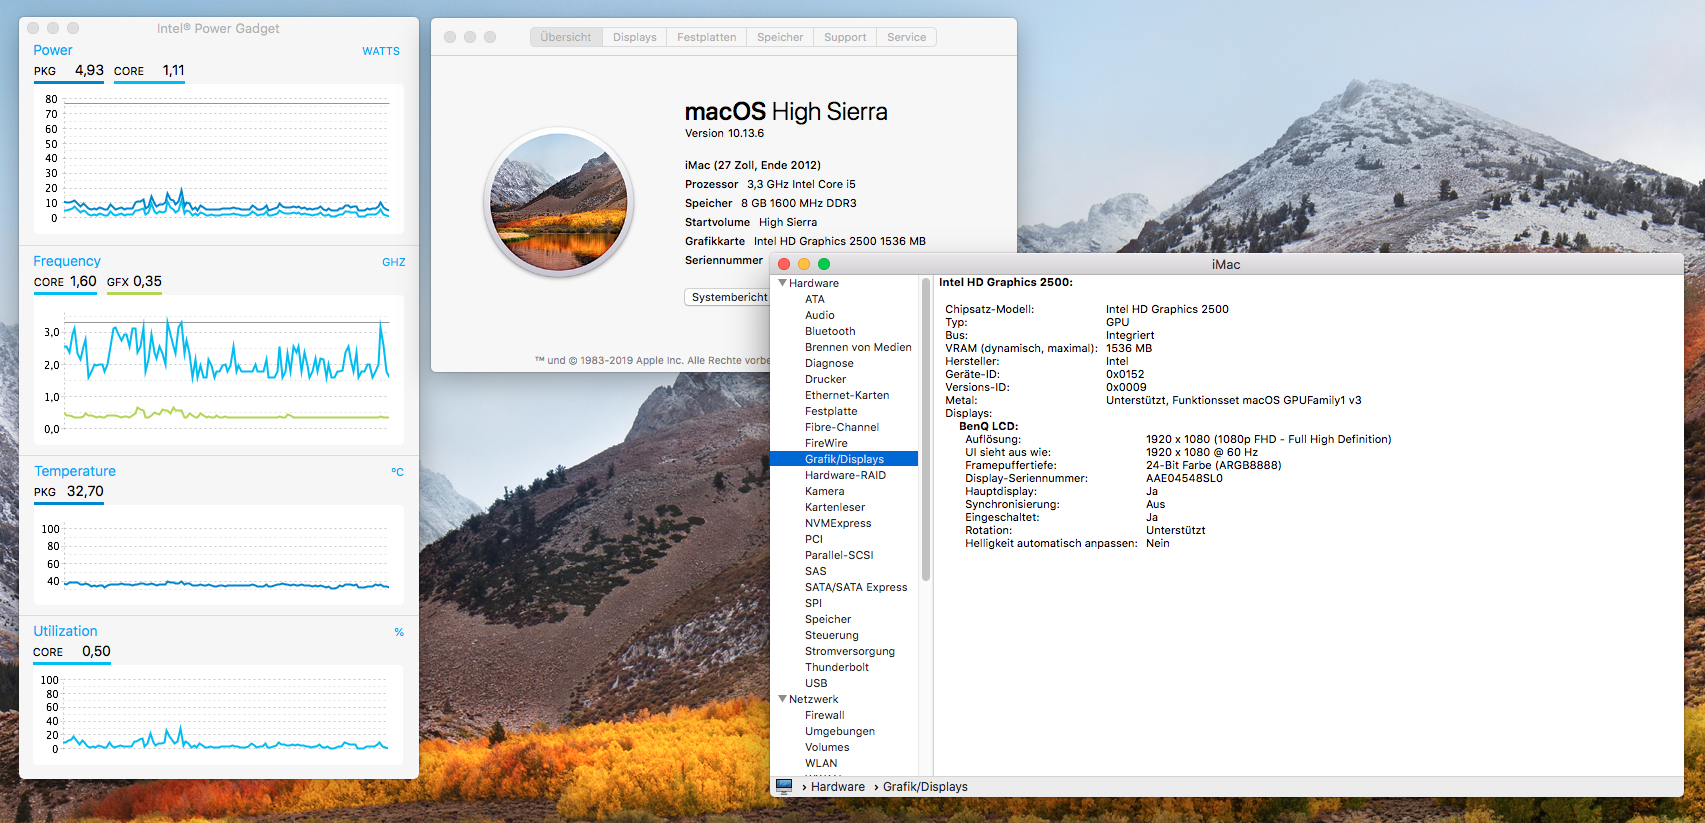Click the VRAM value 1536 MB
Image resolution: width=1705 pixels, height=823 pixels.
(1129, 348)
